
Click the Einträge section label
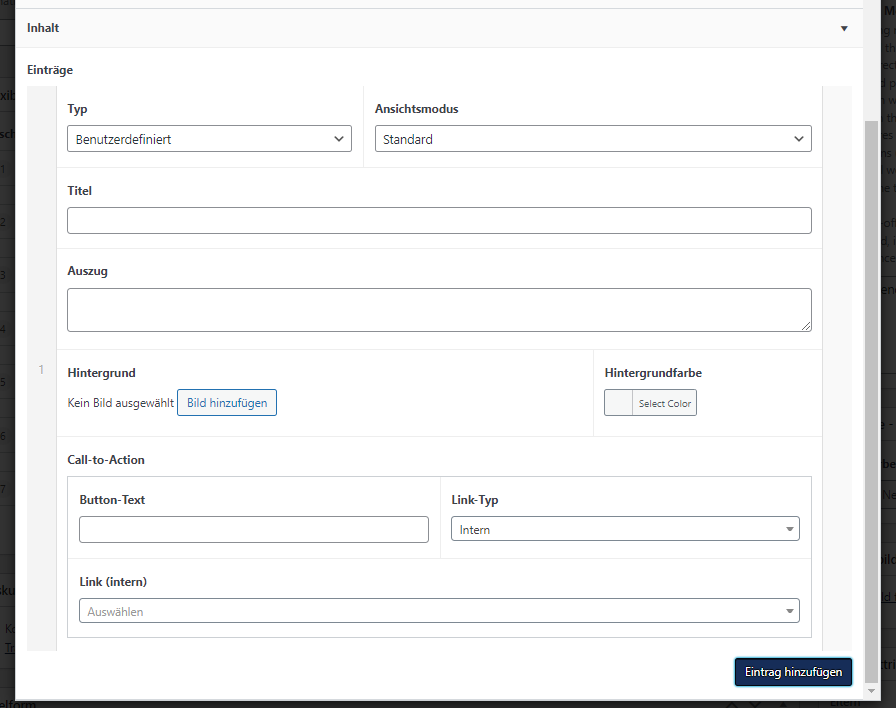pos(50,70)
